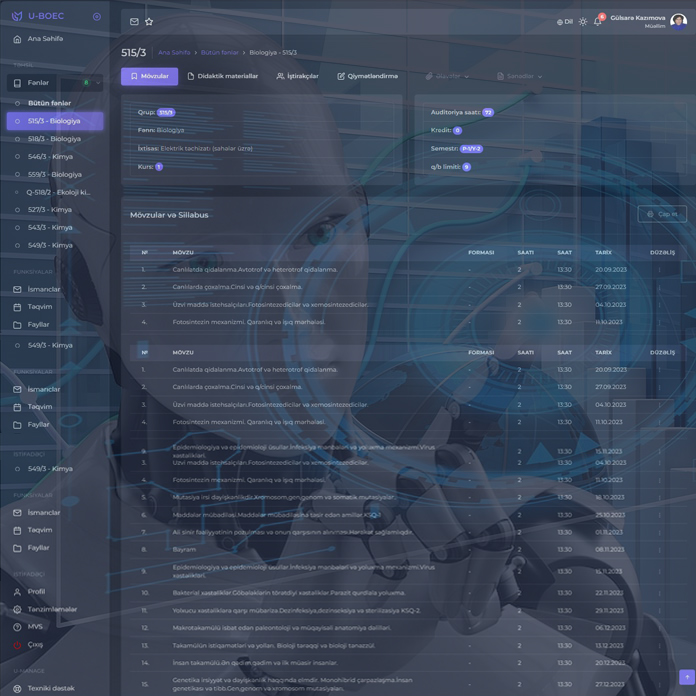This screenshot has height=696, width=696.
Task: Click the scroll-to-top button at bottom right
Action: click(x=686, y=678)
